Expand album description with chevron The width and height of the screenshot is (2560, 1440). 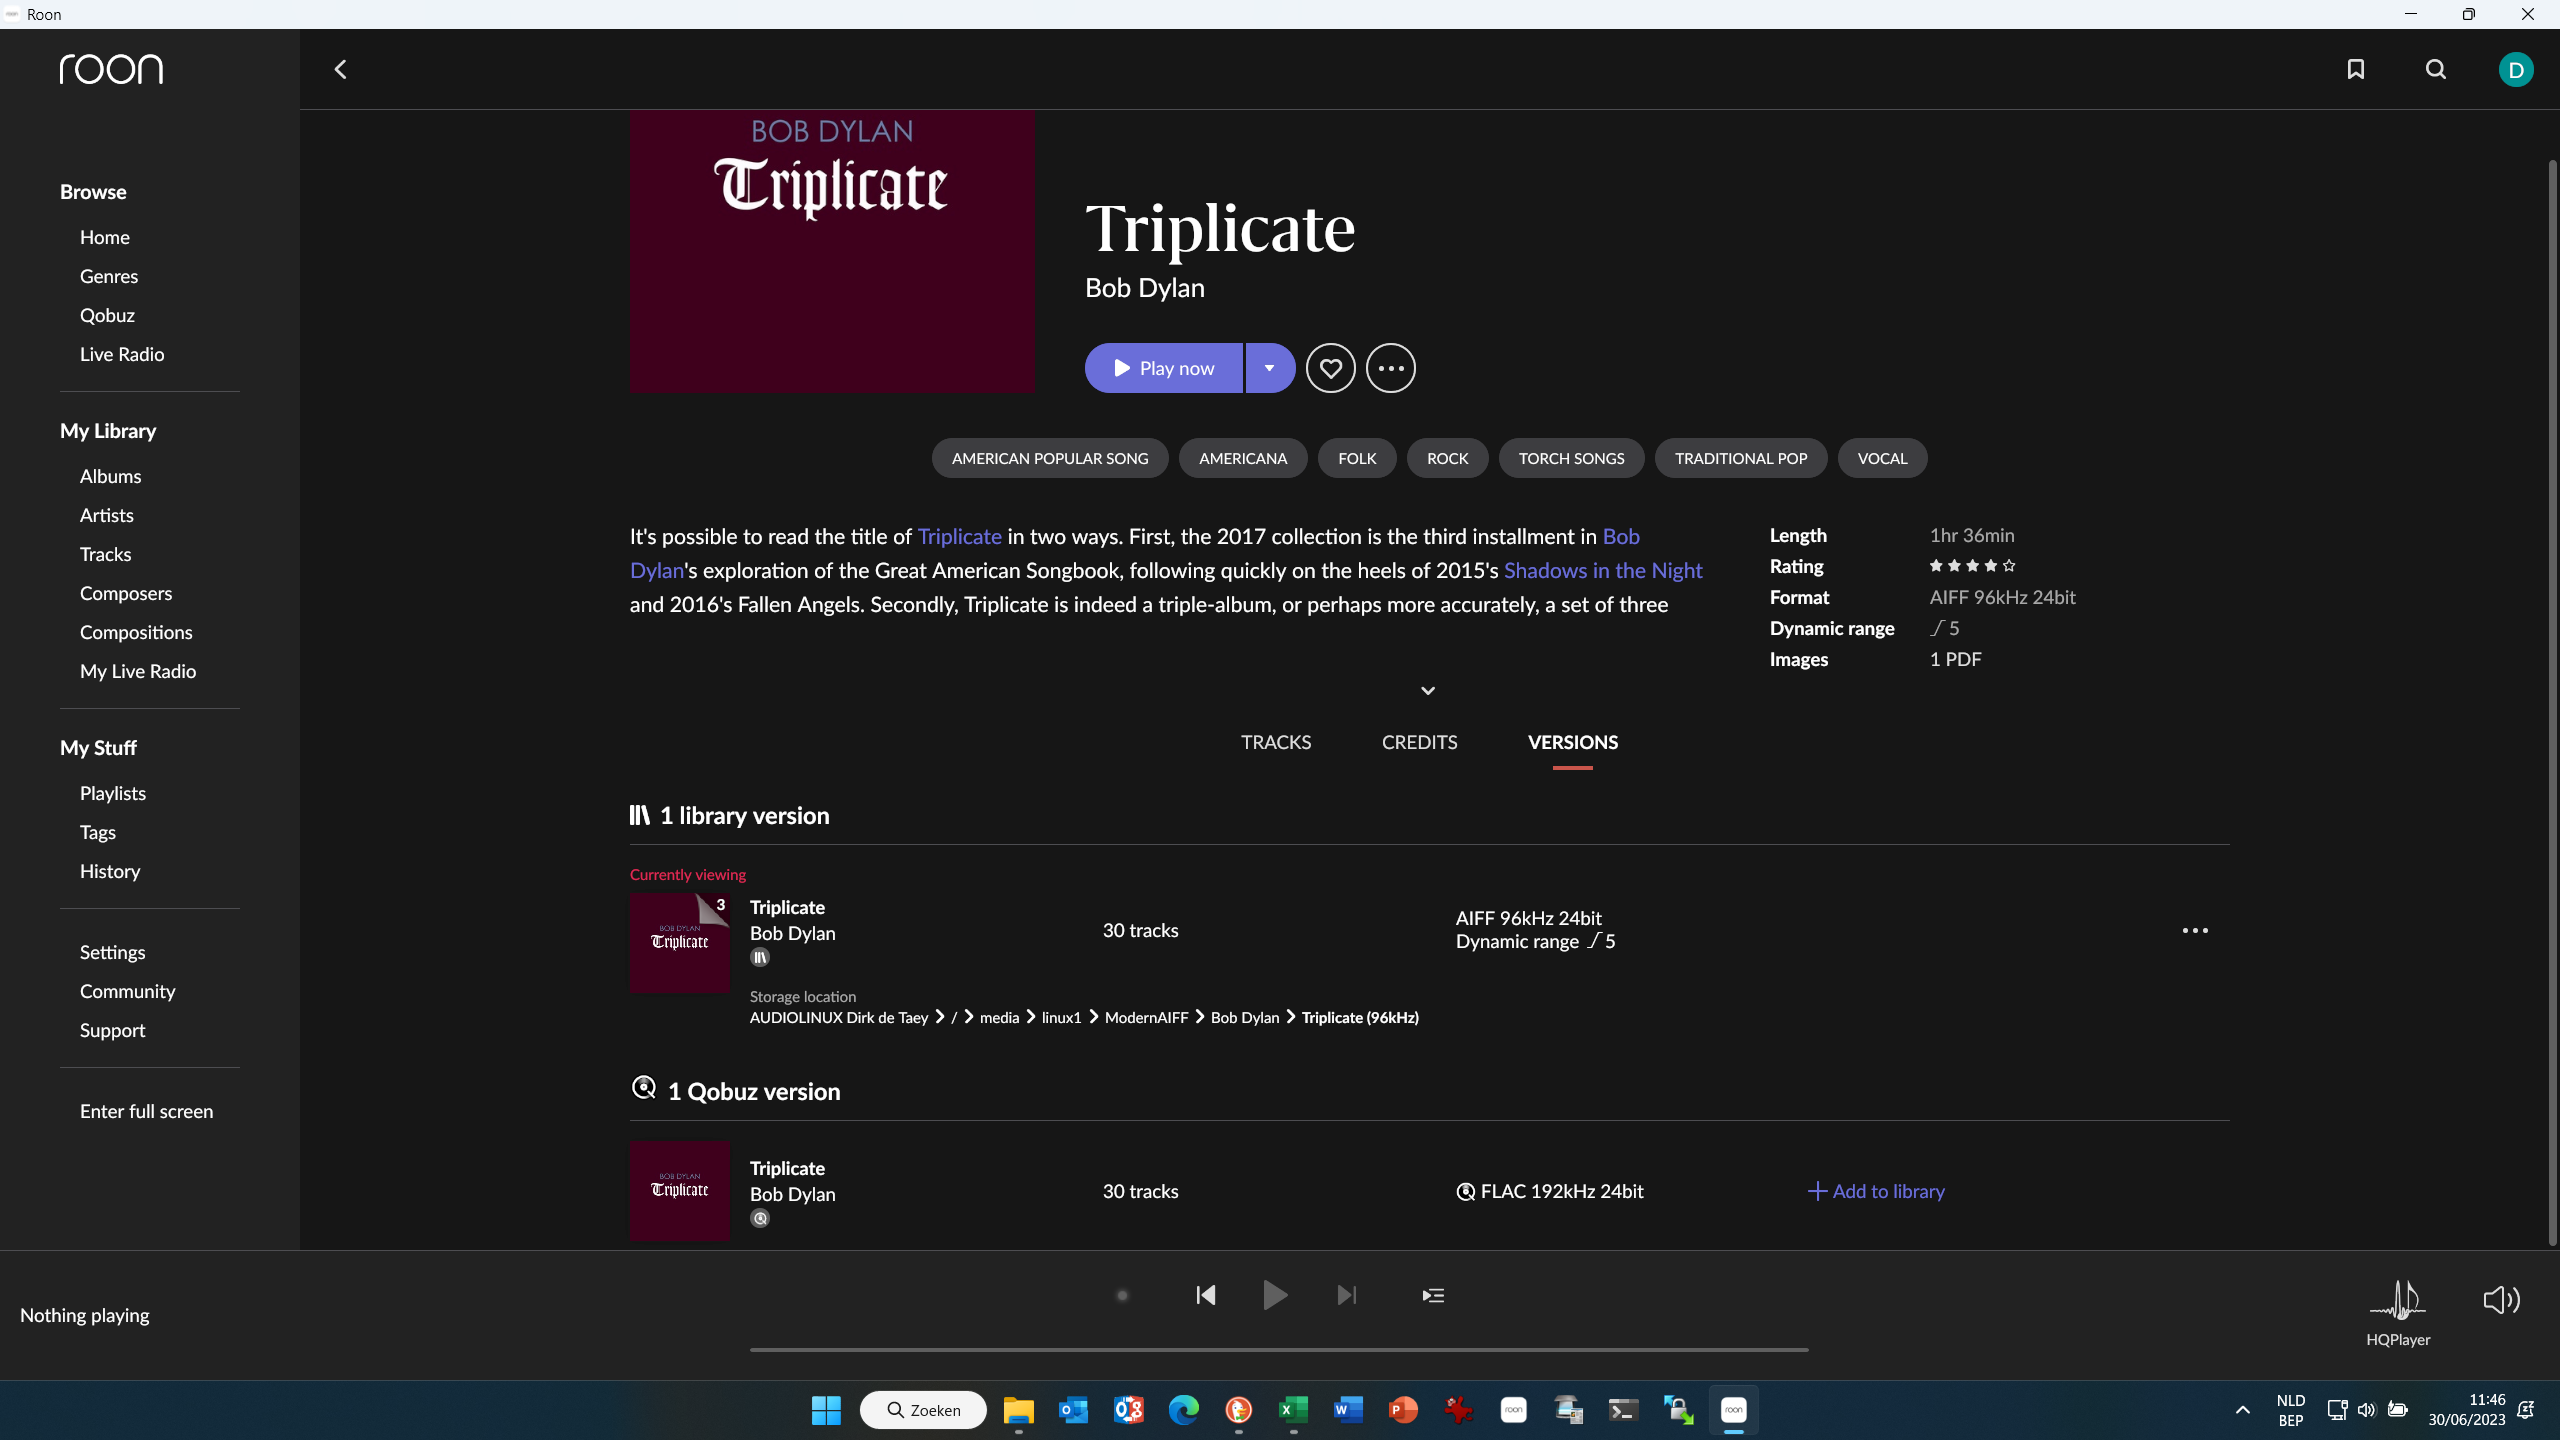1428,691
